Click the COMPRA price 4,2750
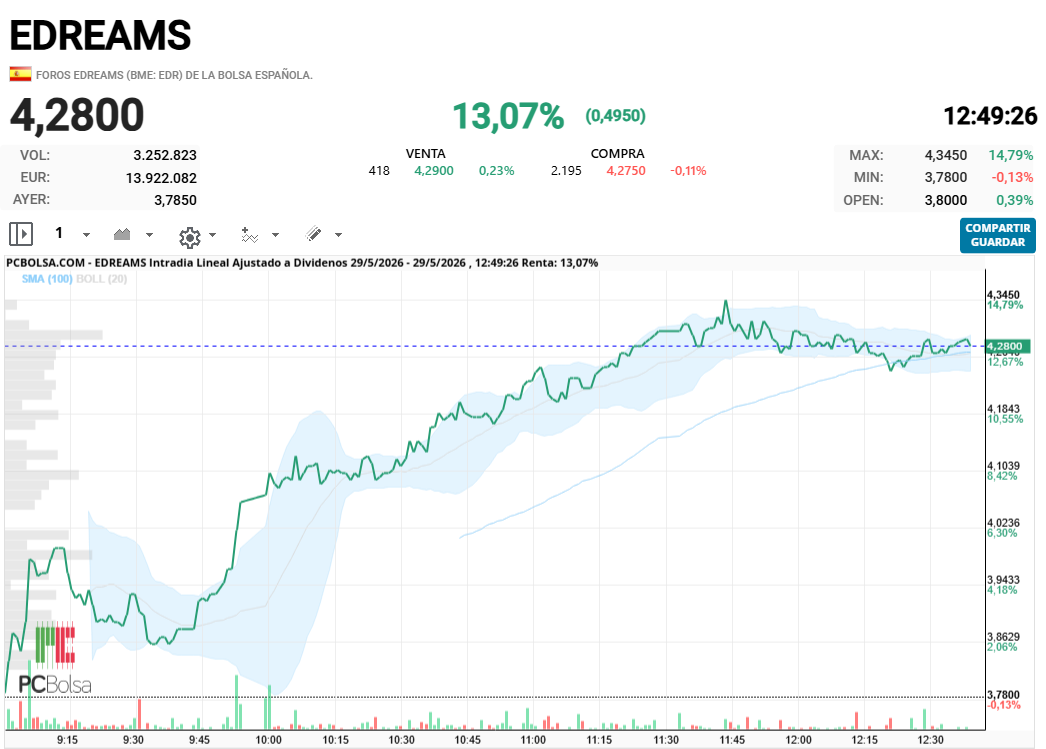This screenshot has width=1046, height=749. pos(626,171)
